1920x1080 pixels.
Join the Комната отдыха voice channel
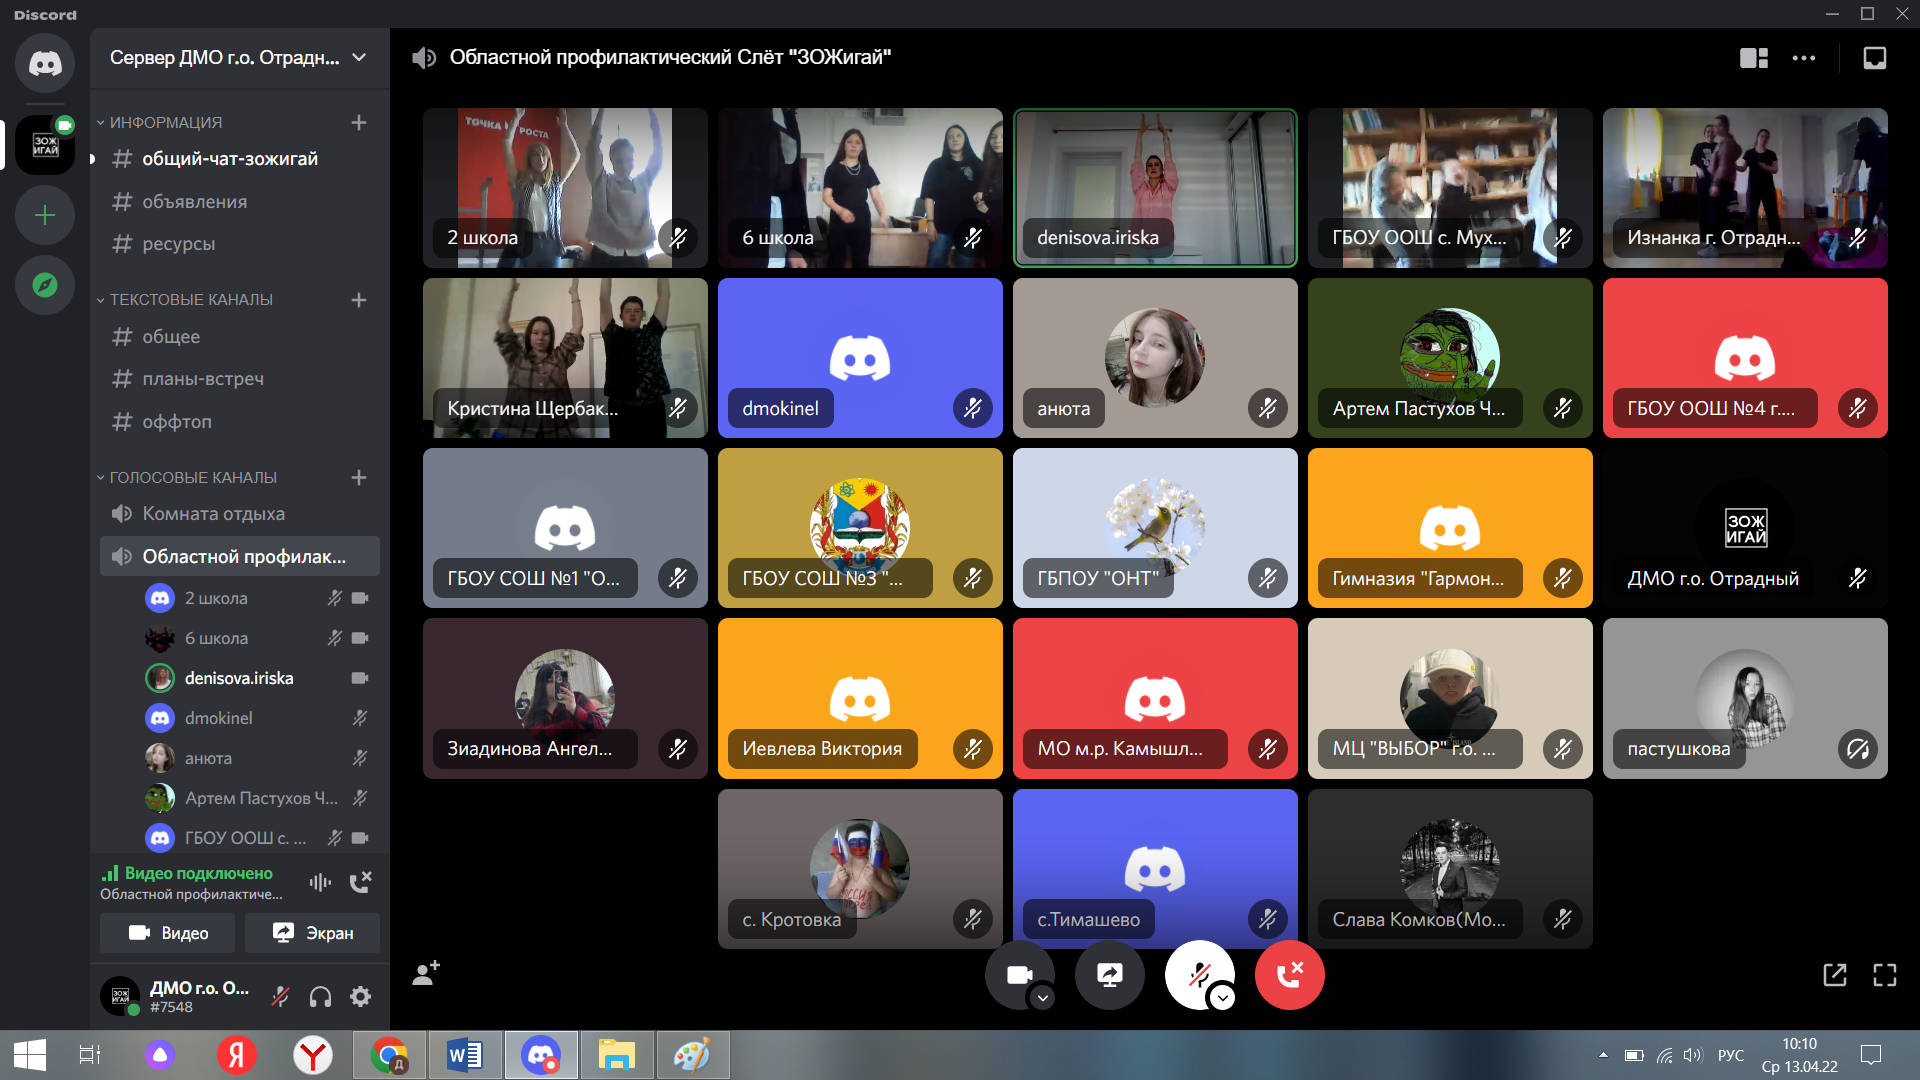(x=213, y=514)
